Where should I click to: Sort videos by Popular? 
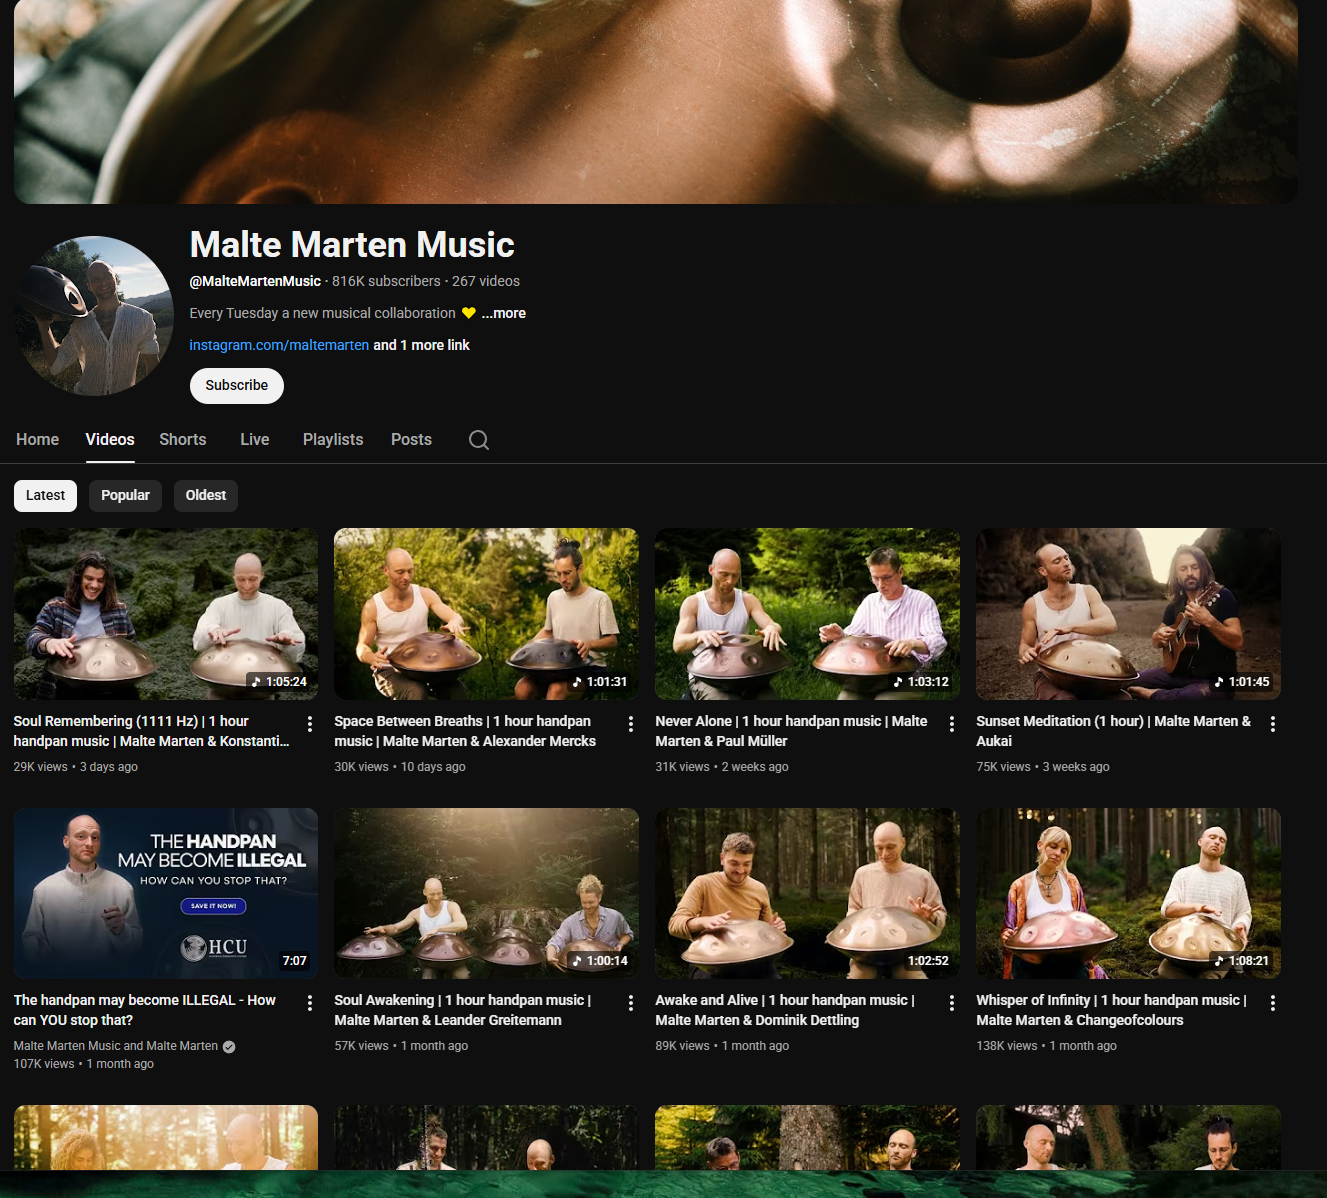(x=125, y=495)
